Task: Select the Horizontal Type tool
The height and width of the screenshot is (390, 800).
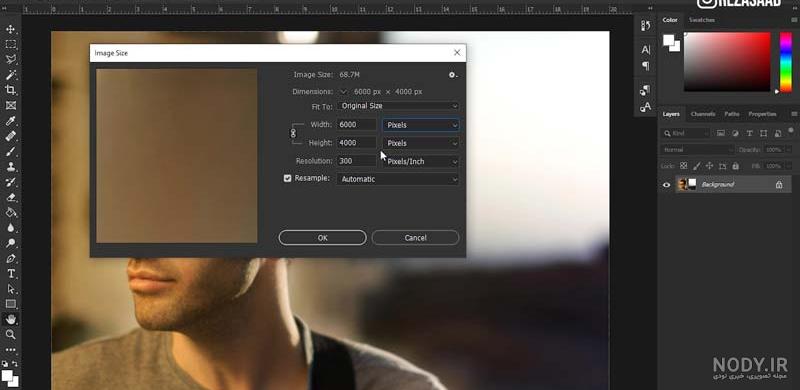Action: (11, 274)
